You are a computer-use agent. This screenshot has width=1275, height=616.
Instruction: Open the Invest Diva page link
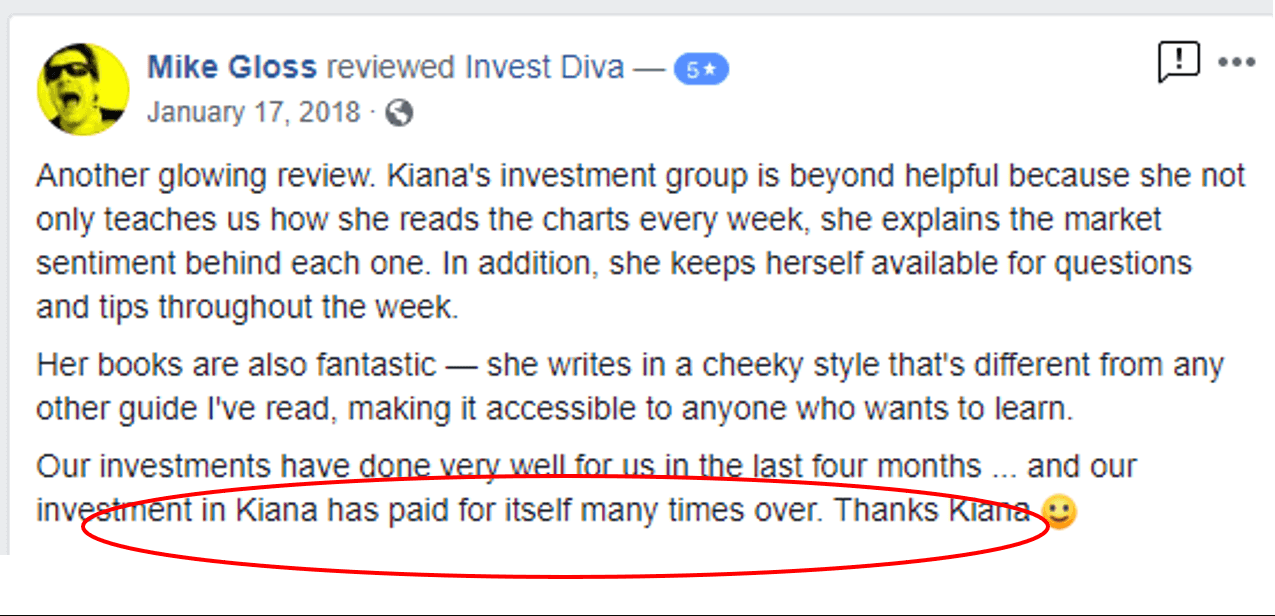pos(545,68)
